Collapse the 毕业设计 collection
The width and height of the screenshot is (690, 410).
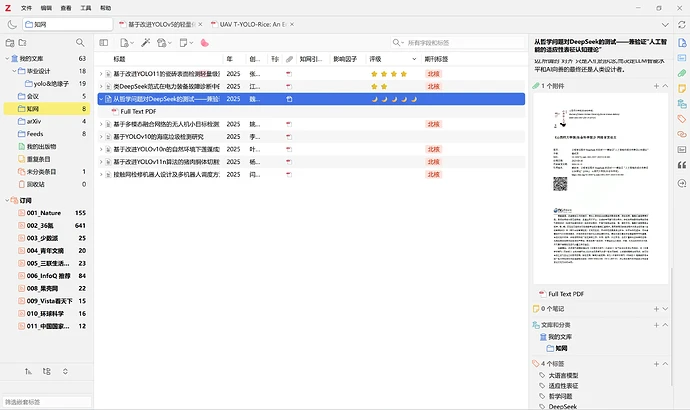(14, 71)
